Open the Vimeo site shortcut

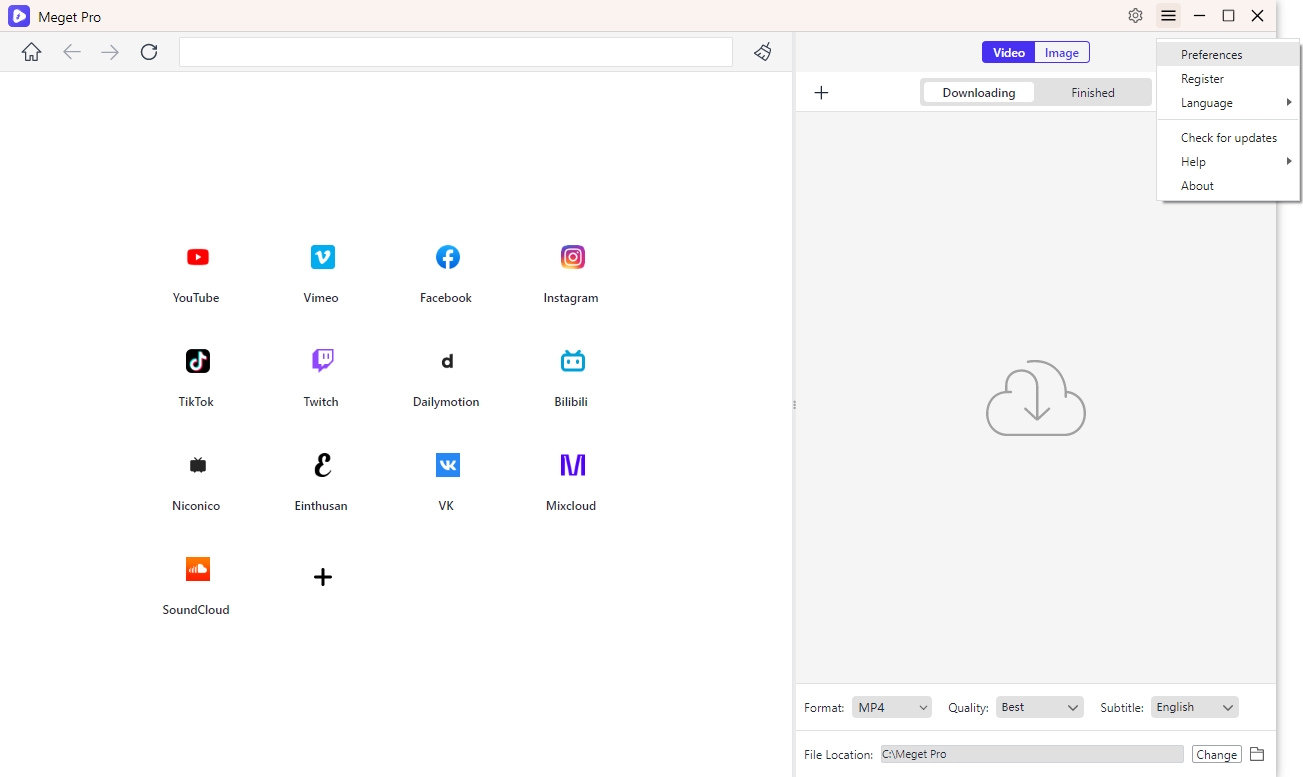click(322, 257)
